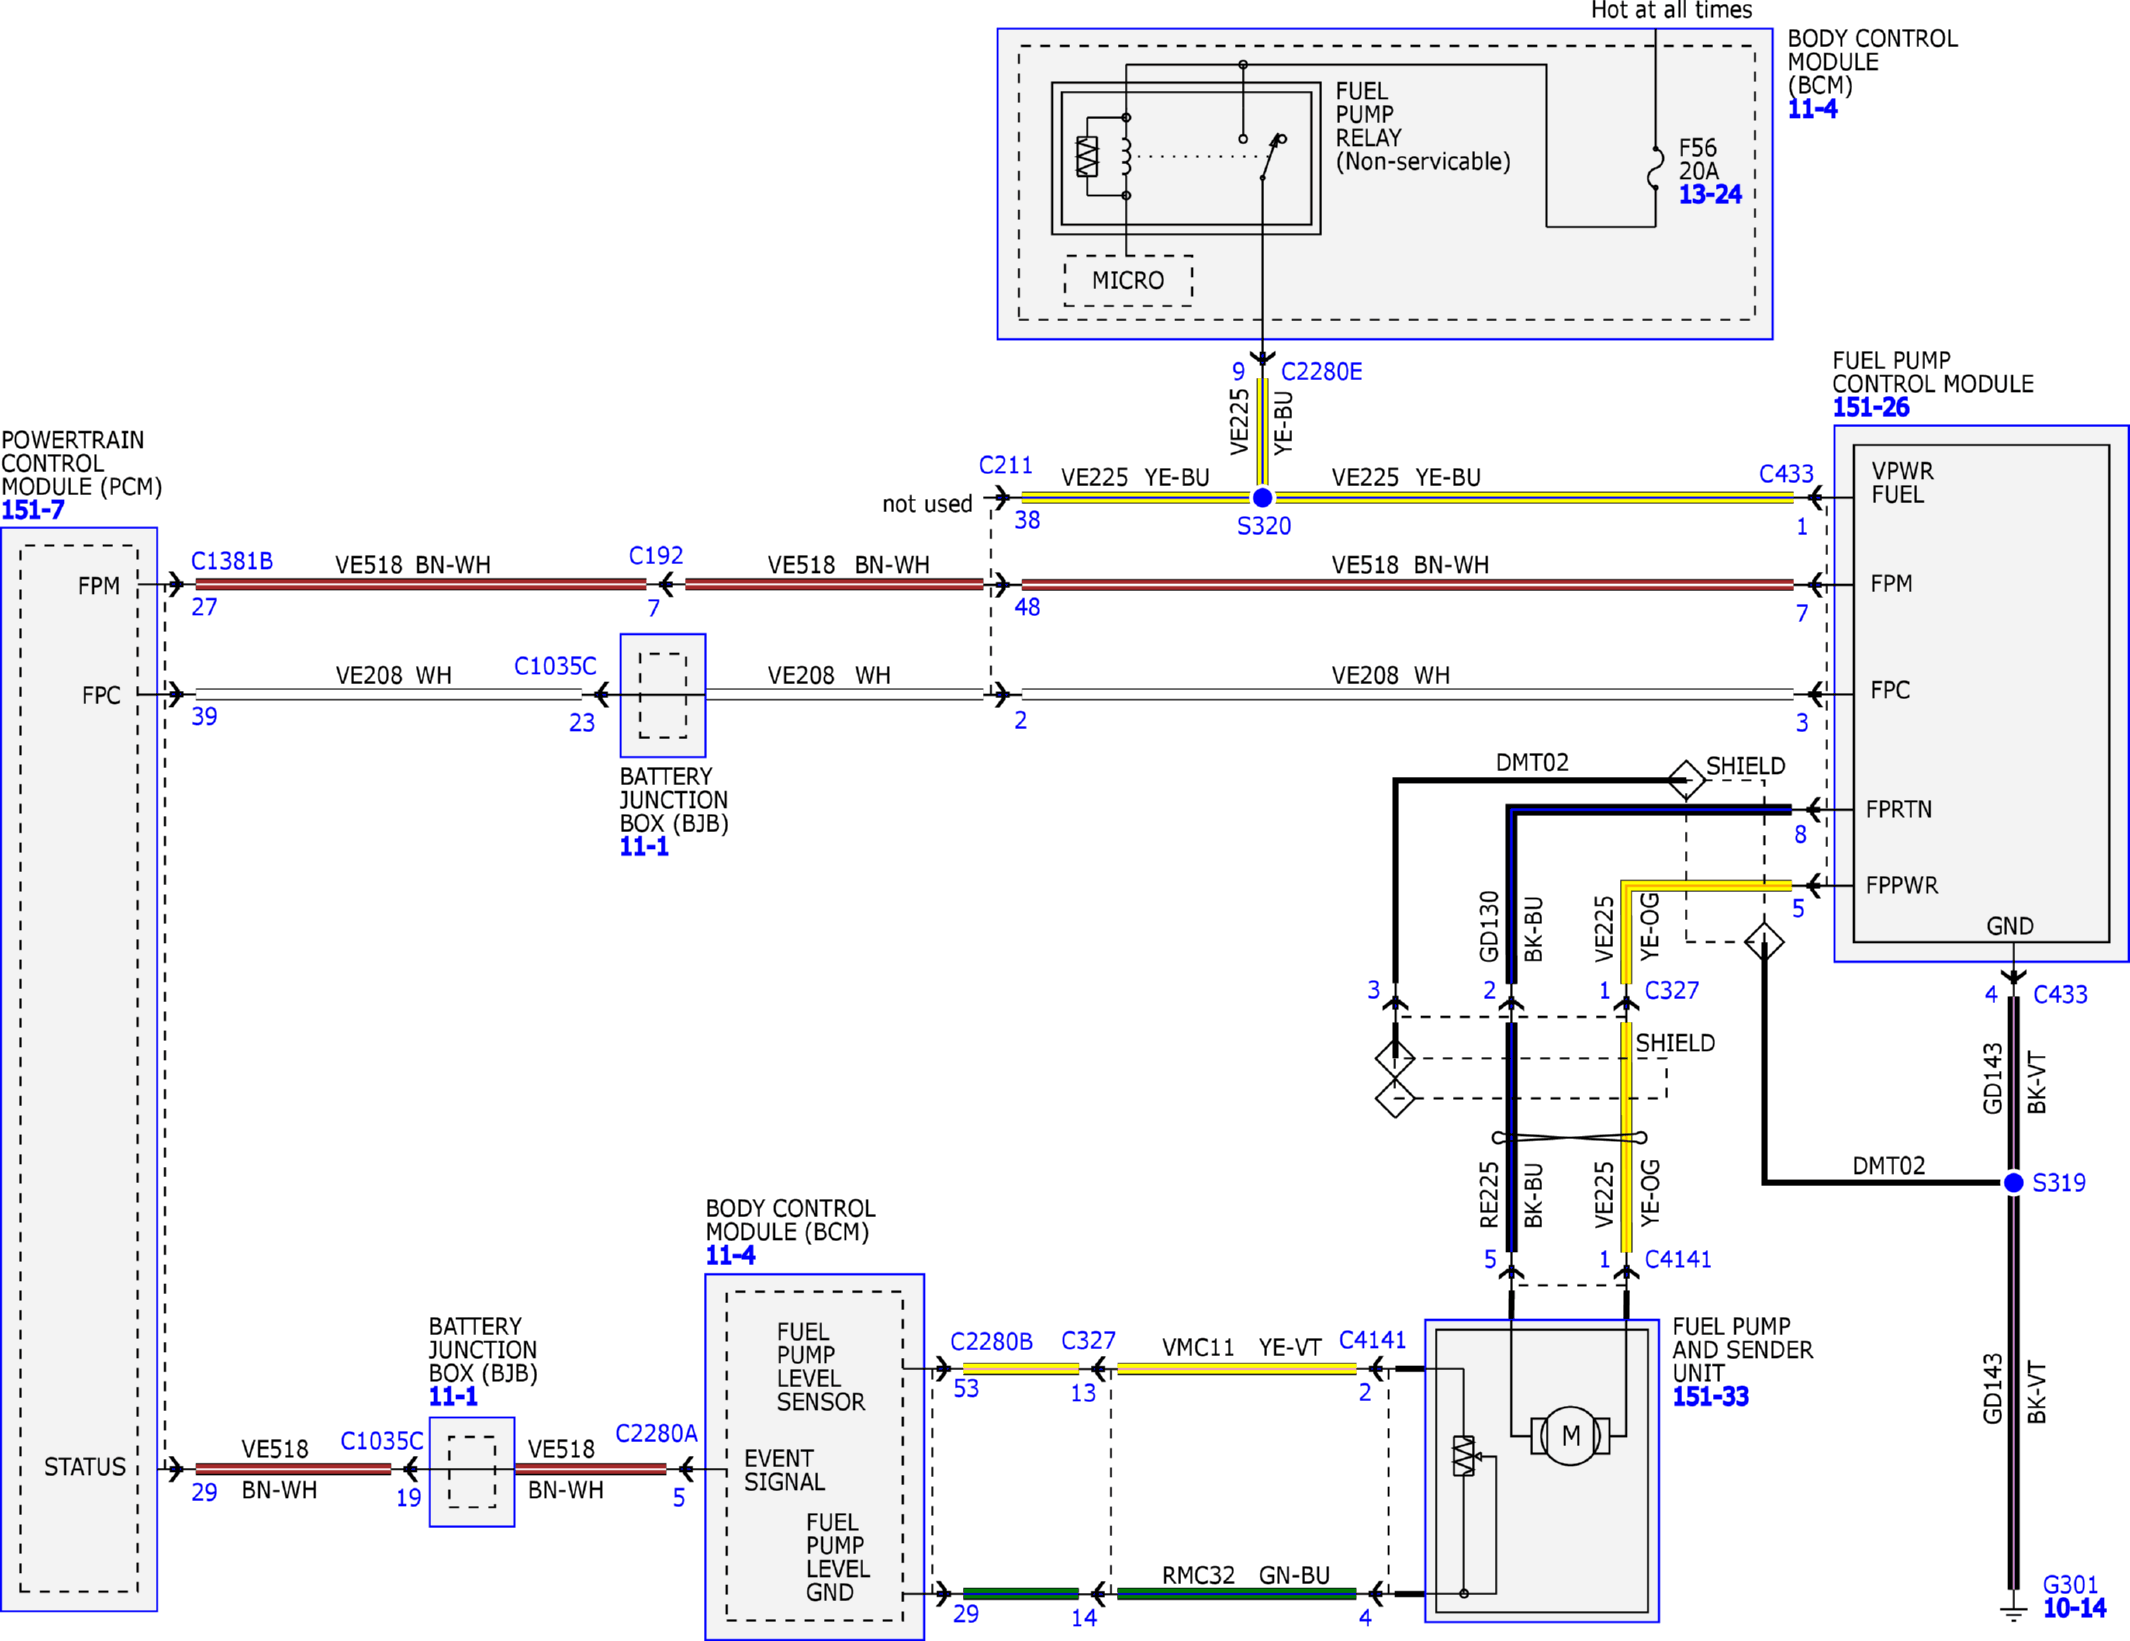Screen dimensions: 2130x1641
Task: Select the 'Hot at all times' label
Action: pyautogui.click(x=1671, y=11)
